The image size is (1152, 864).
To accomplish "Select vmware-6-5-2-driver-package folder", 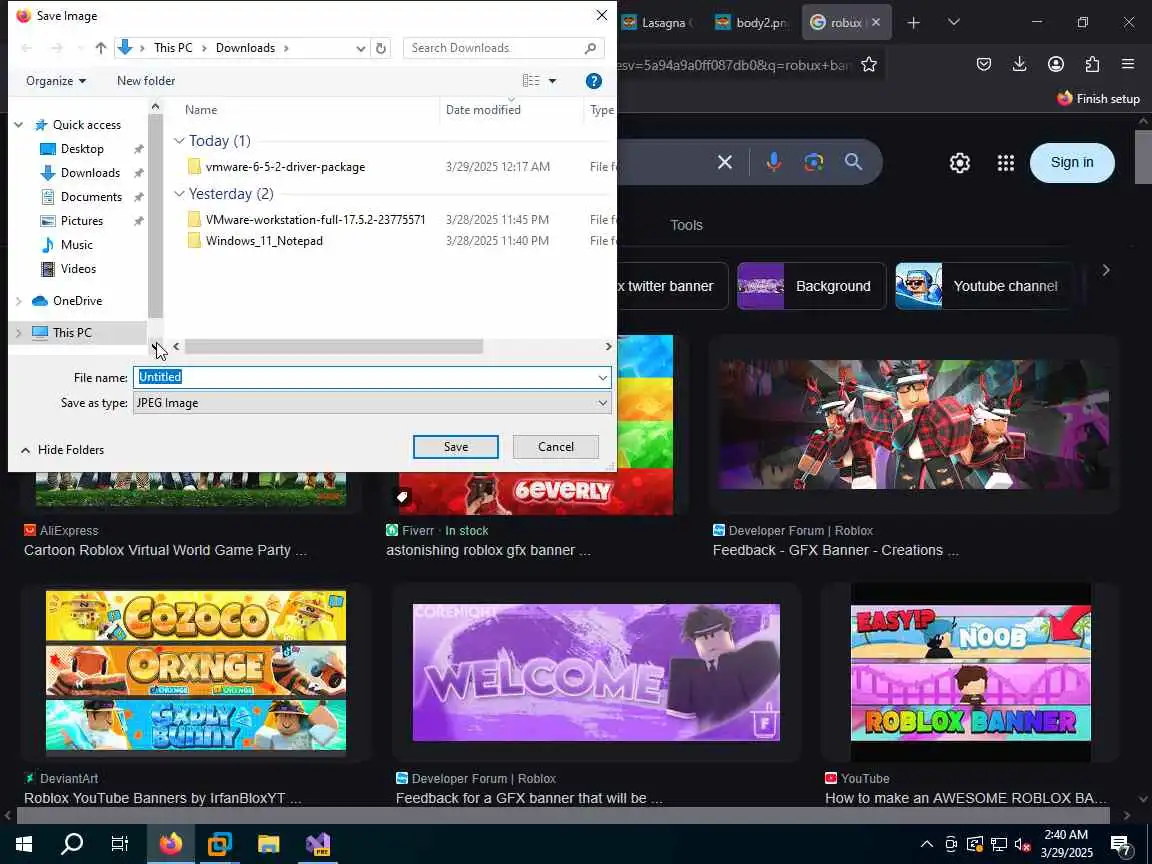I will point(285,167).
